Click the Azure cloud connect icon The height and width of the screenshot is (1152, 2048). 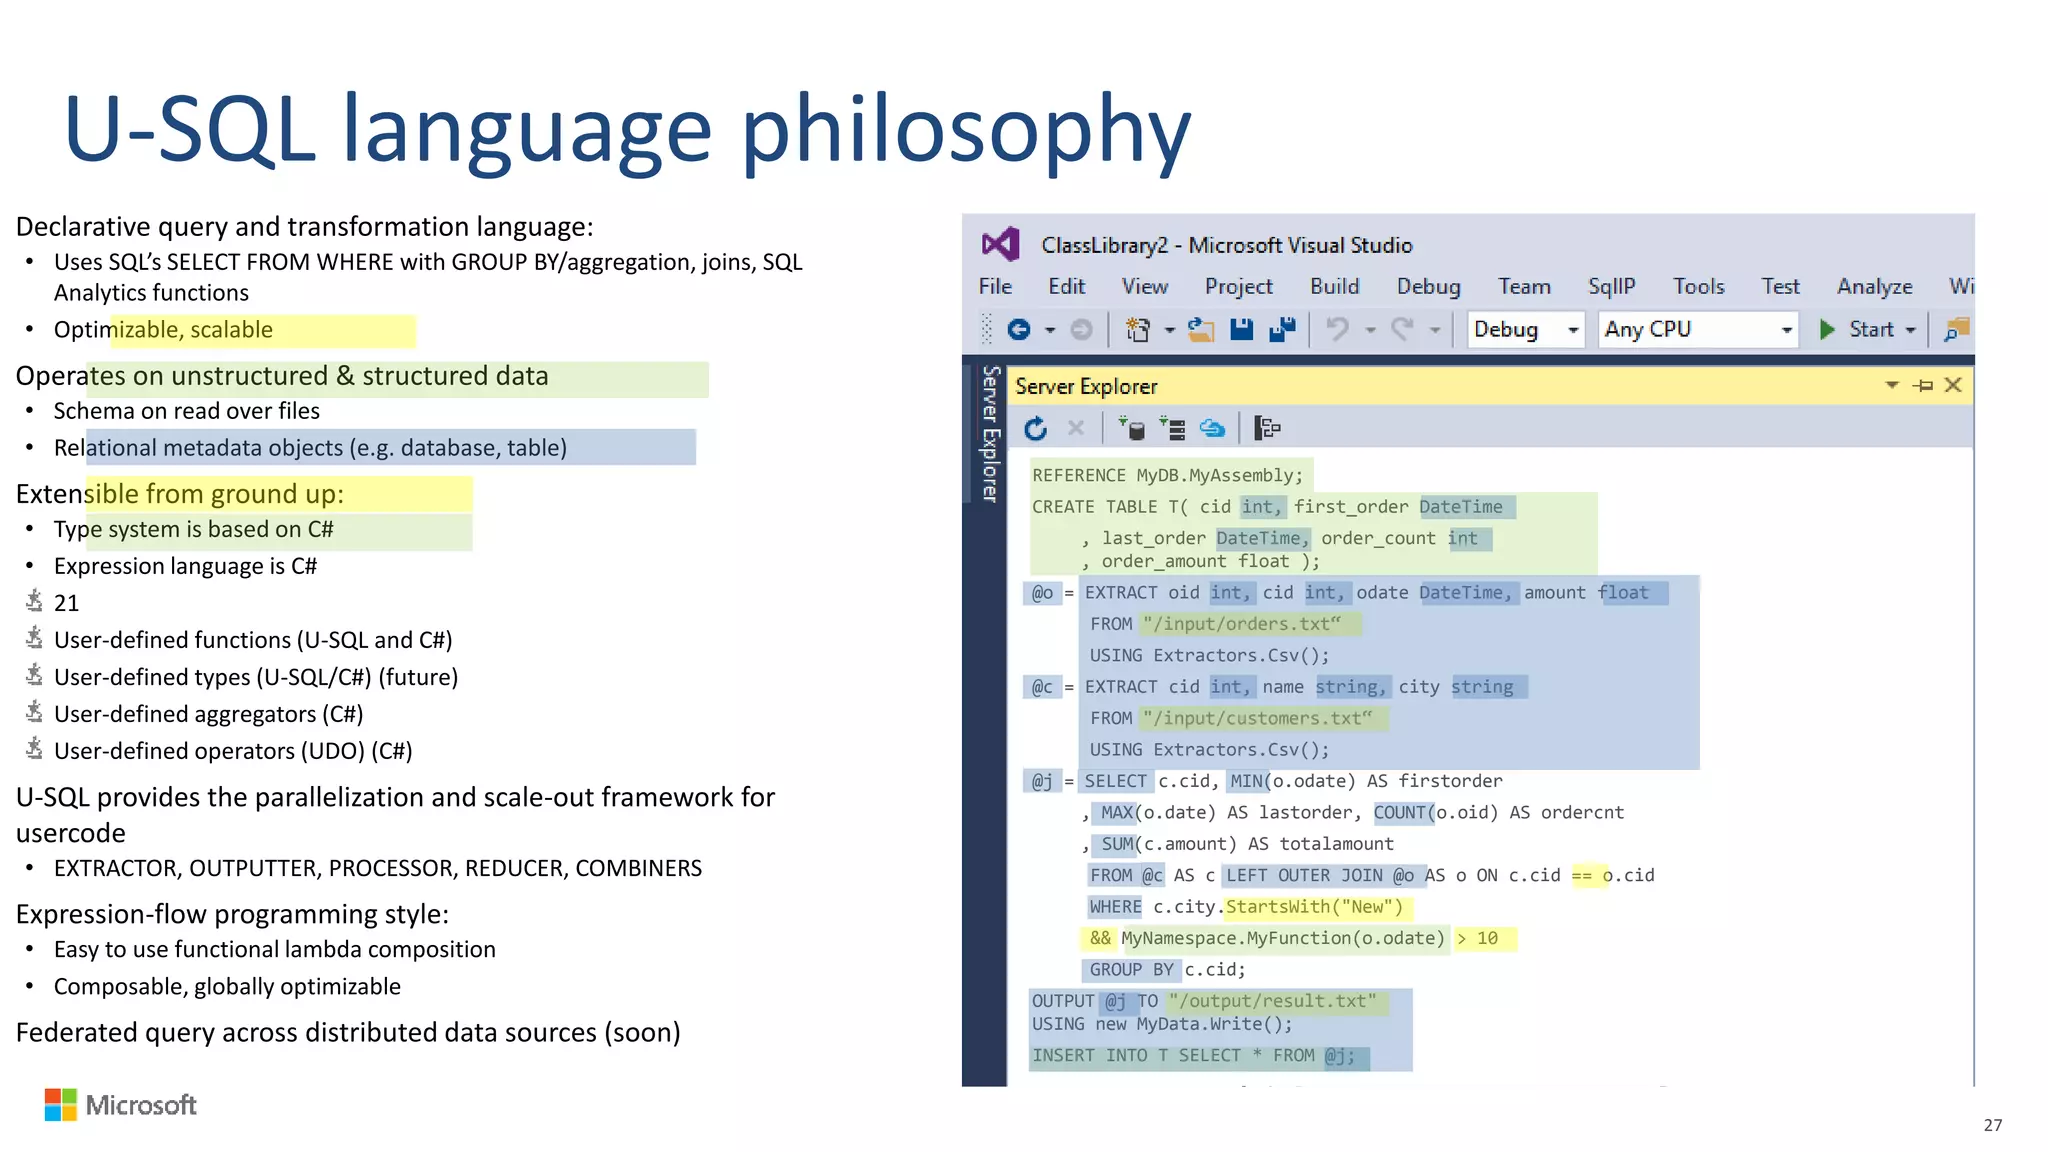[x=1212, y=429]
